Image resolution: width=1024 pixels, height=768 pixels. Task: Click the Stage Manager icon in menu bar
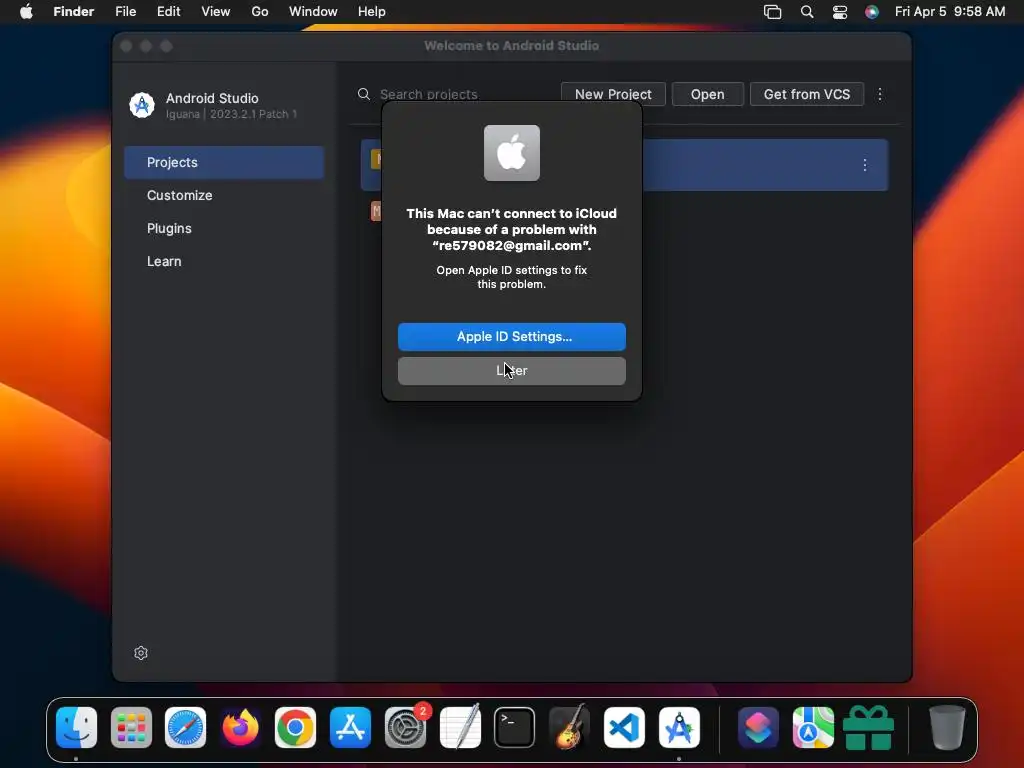coord(773,12)
